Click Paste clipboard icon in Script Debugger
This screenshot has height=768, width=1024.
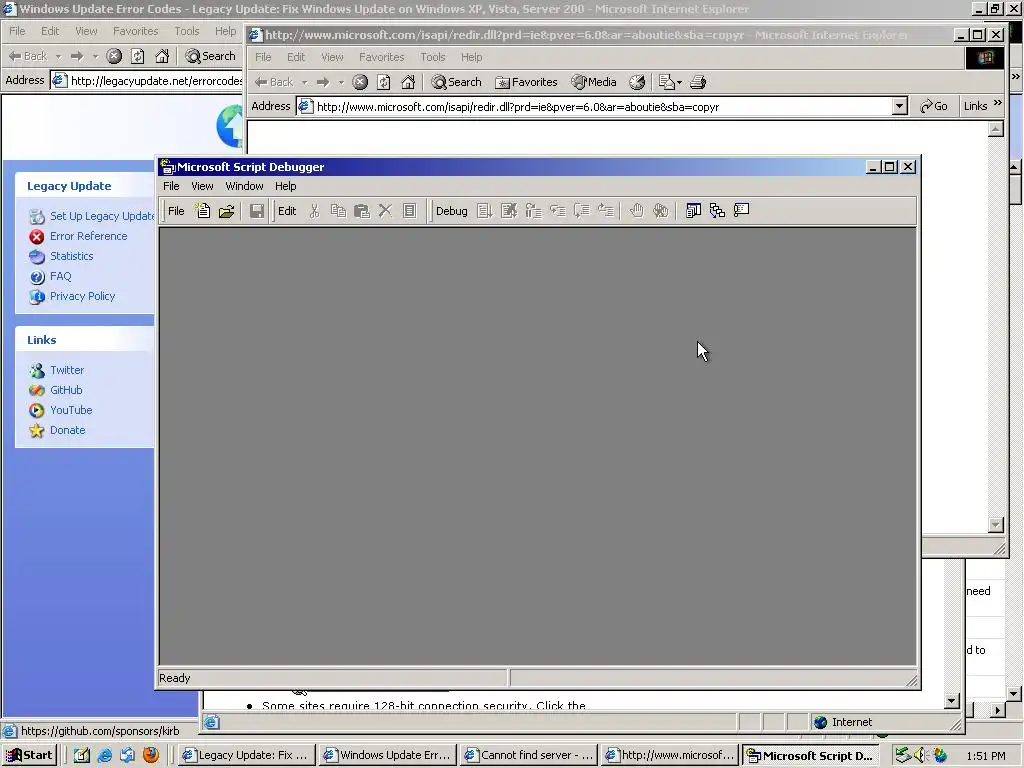pyautogui.click(x=362, y=211)
